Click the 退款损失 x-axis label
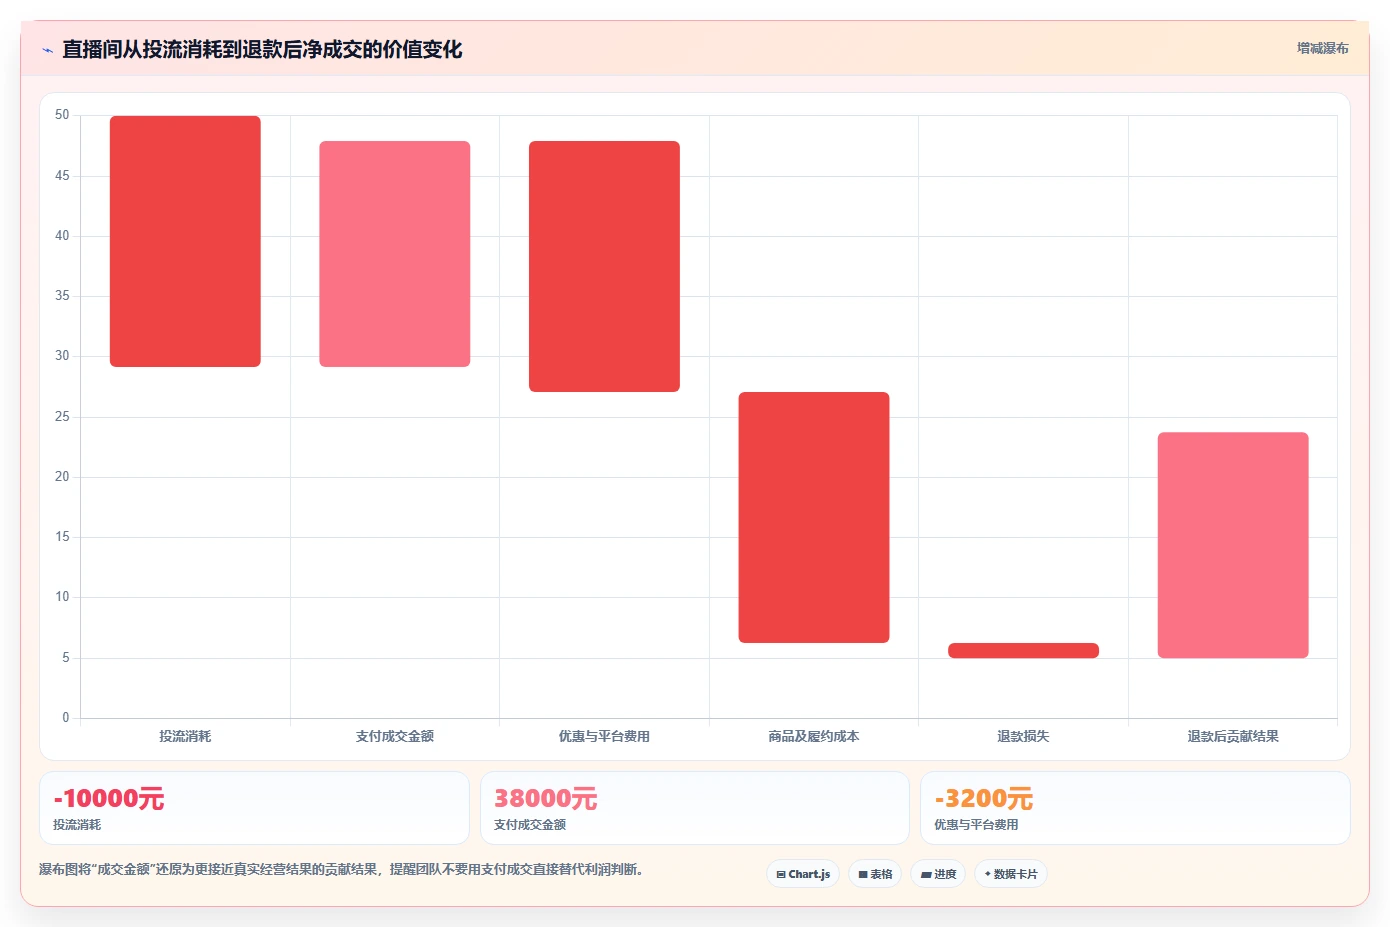Image resolution: width=1390 pixels, height=927 pixels. tap(1023, 736)
